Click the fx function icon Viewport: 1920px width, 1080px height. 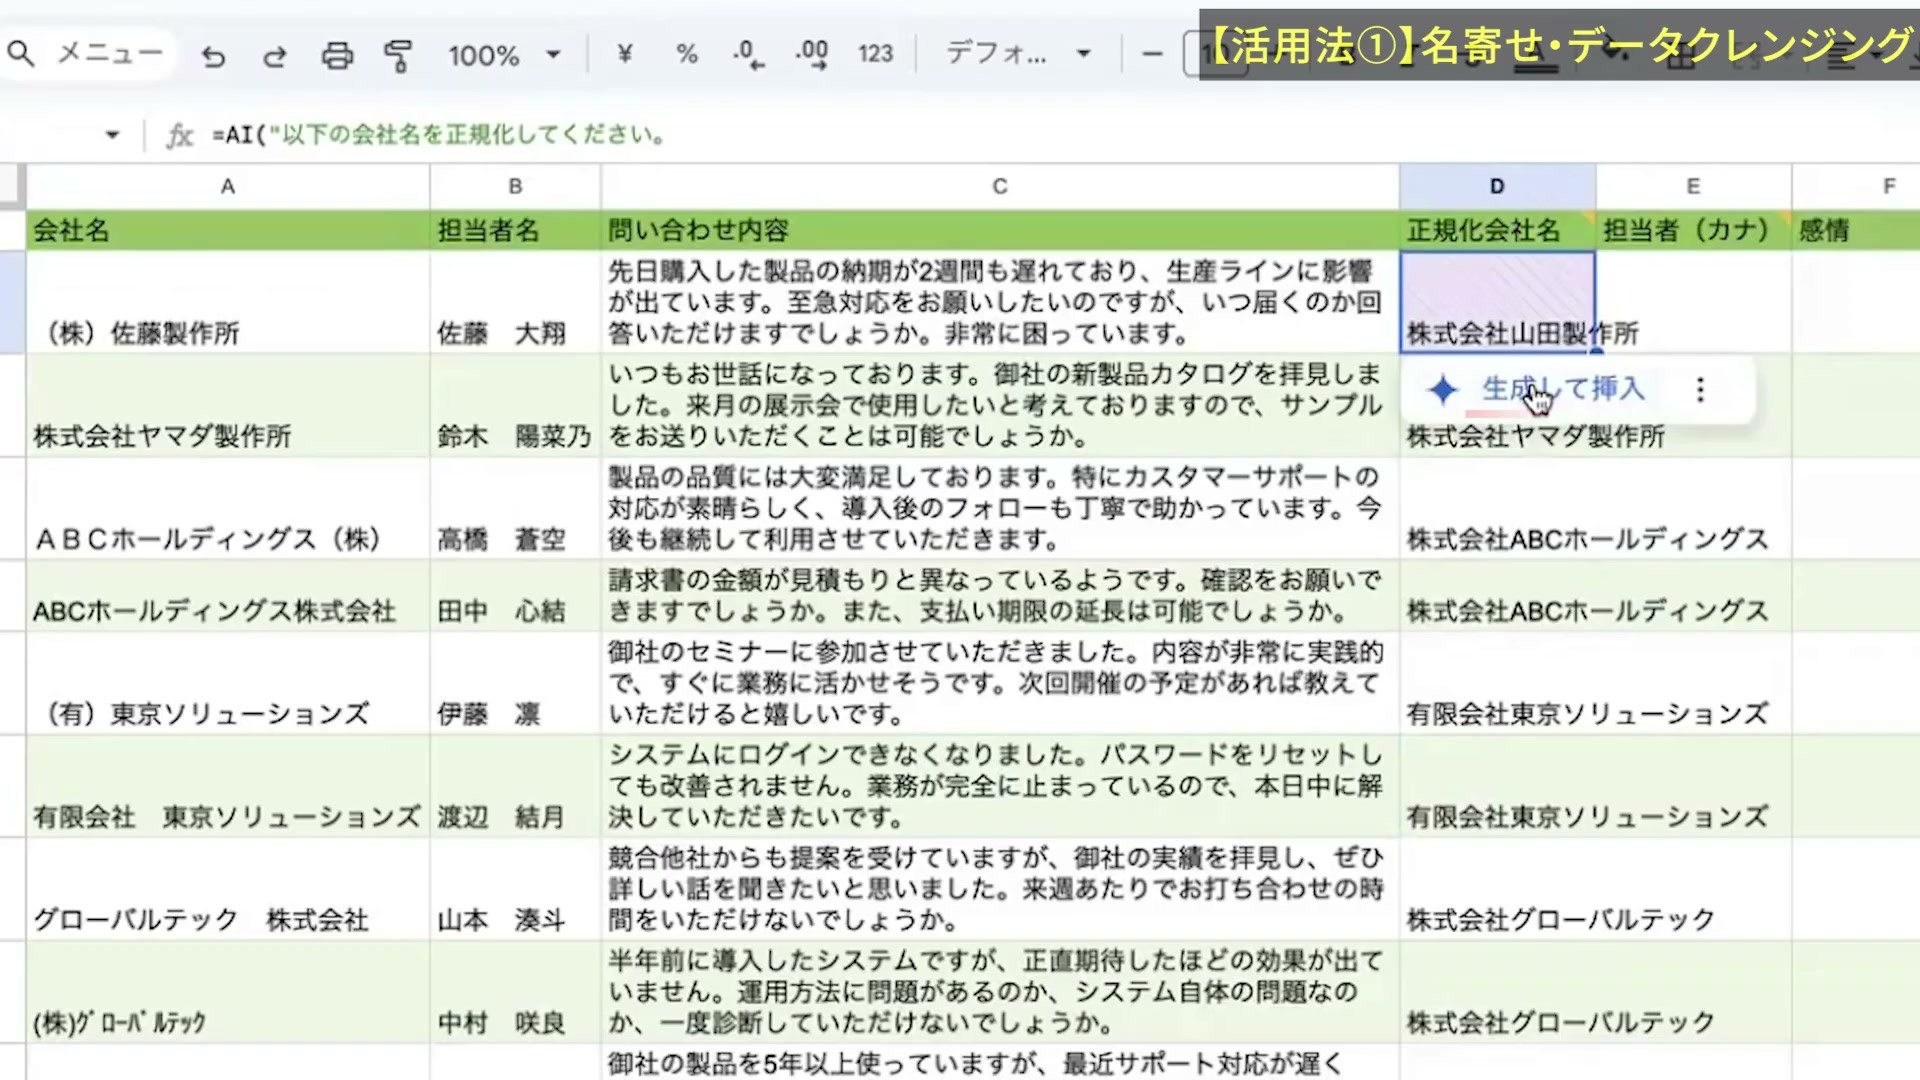[179, 135]
